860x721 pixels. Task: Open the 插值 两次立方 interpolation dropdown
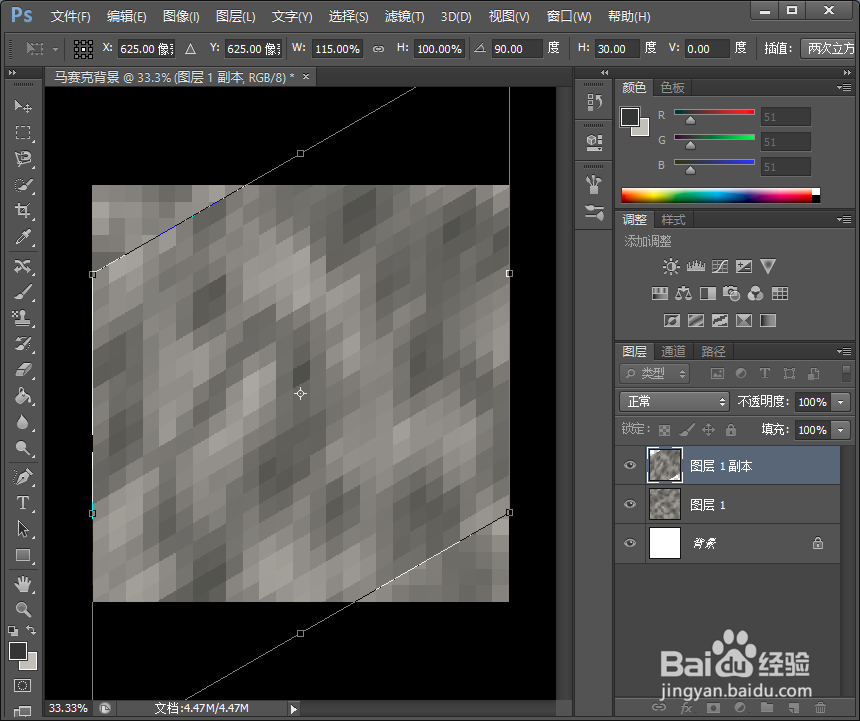click(x=829, y=49)
